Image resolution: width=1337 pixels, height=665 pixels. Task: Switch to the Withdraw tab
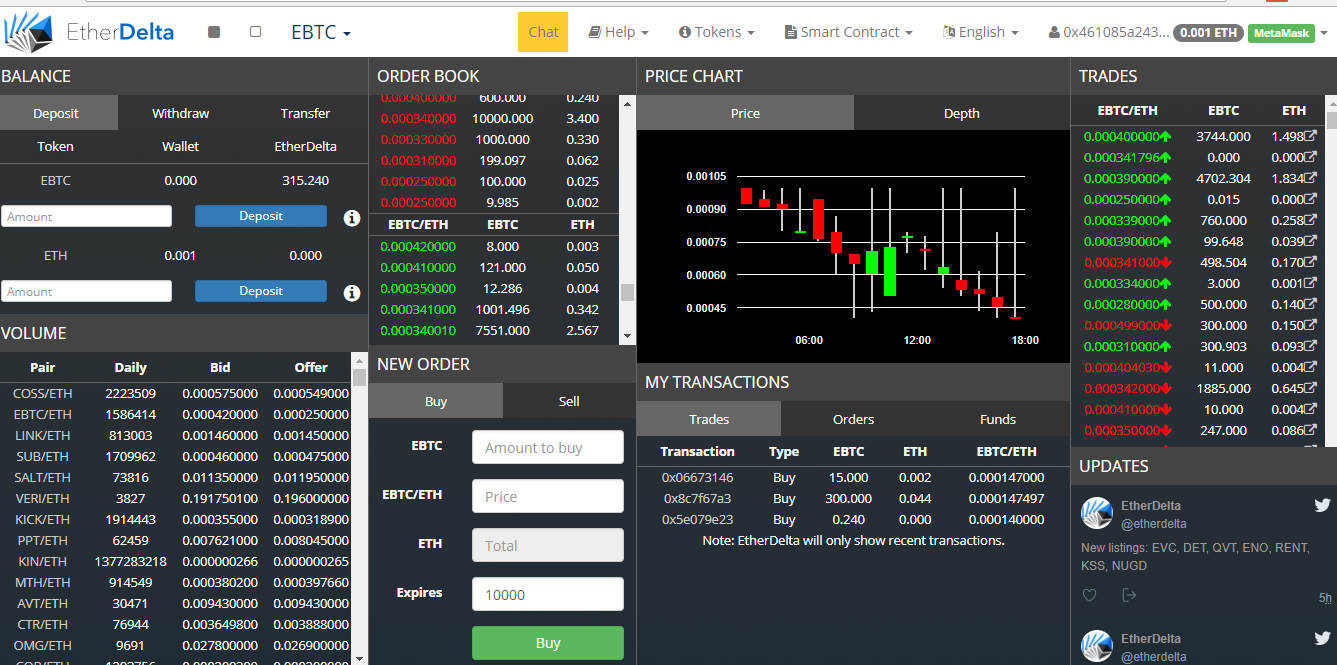181,113
